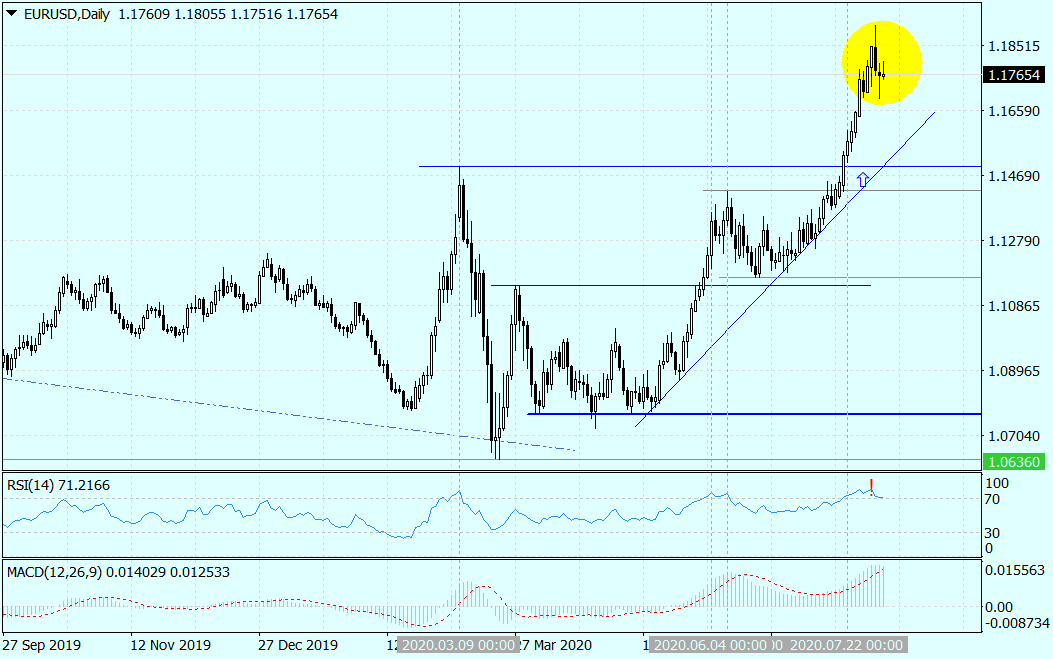The width and height of the screenshot is (1053, 659).
Task: Select the EURUSD,Daily chart title text
Action: click(x=66, y=14)
